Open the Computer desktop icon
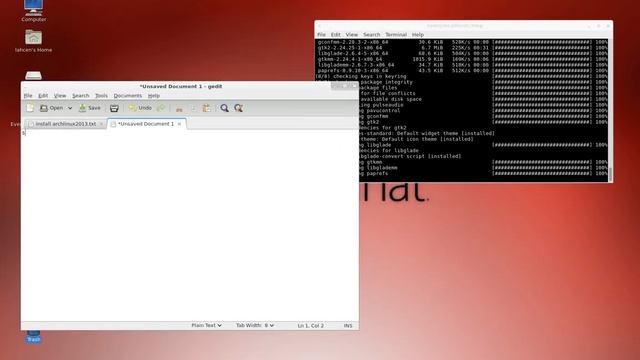 33,11
